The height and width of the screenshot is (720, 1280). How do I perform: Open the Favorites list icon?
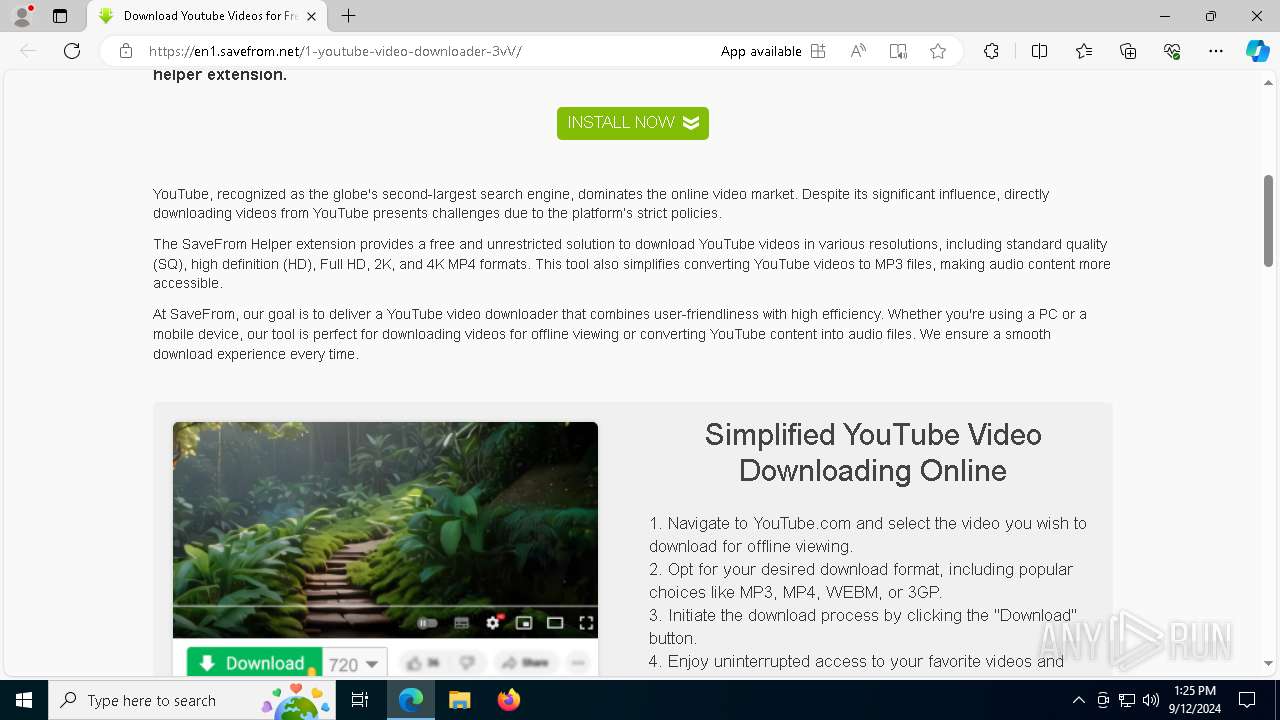(x=1084, y=51)
